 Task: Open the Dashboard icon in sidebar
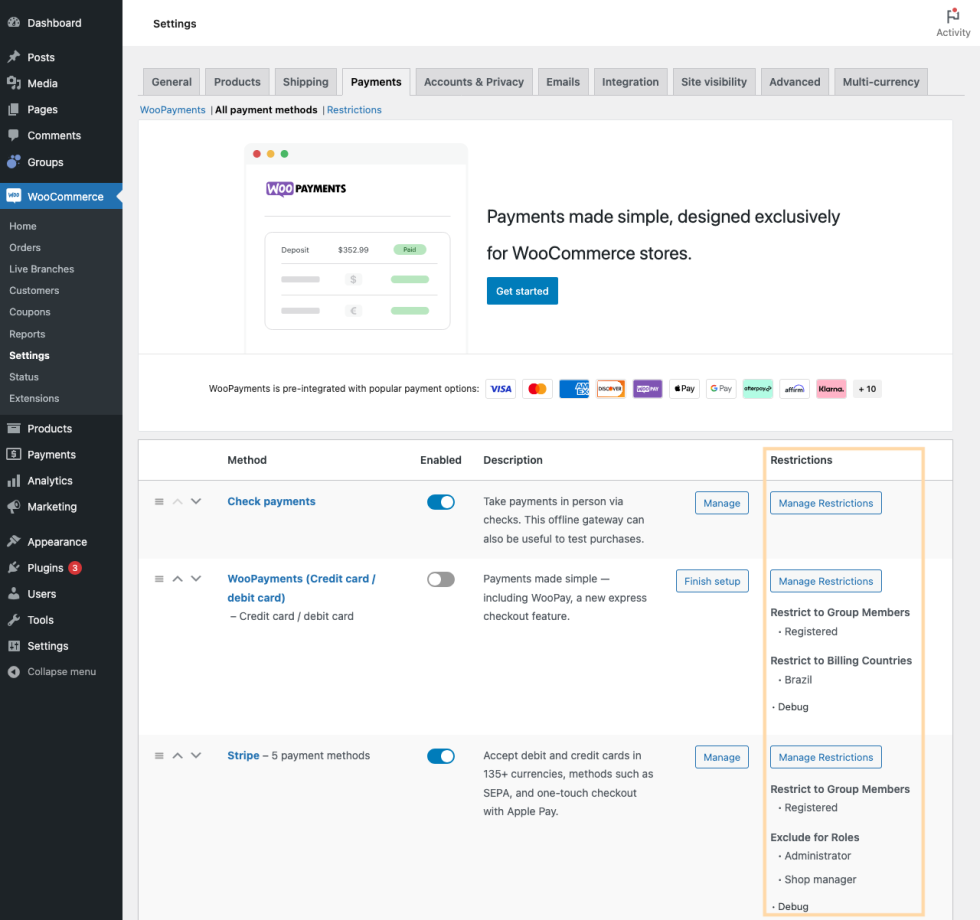click(14, 22)
